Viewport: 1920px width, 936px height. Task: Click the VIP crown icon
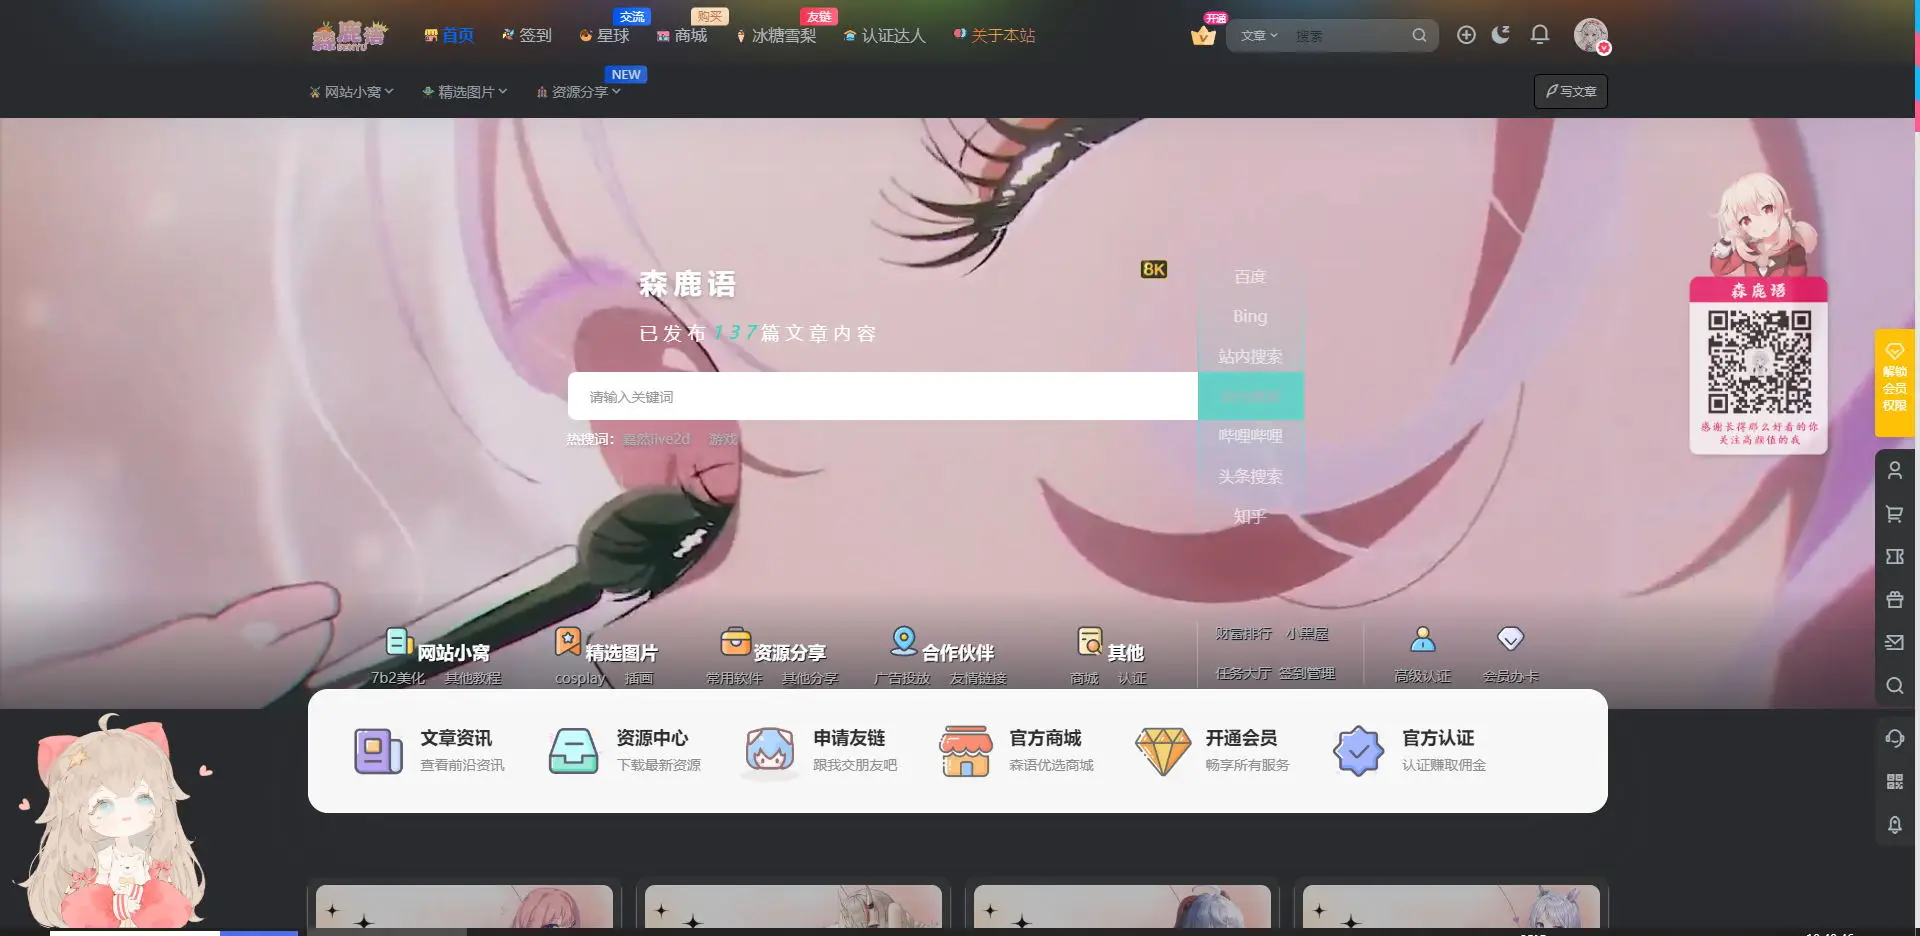point(1203,36)
